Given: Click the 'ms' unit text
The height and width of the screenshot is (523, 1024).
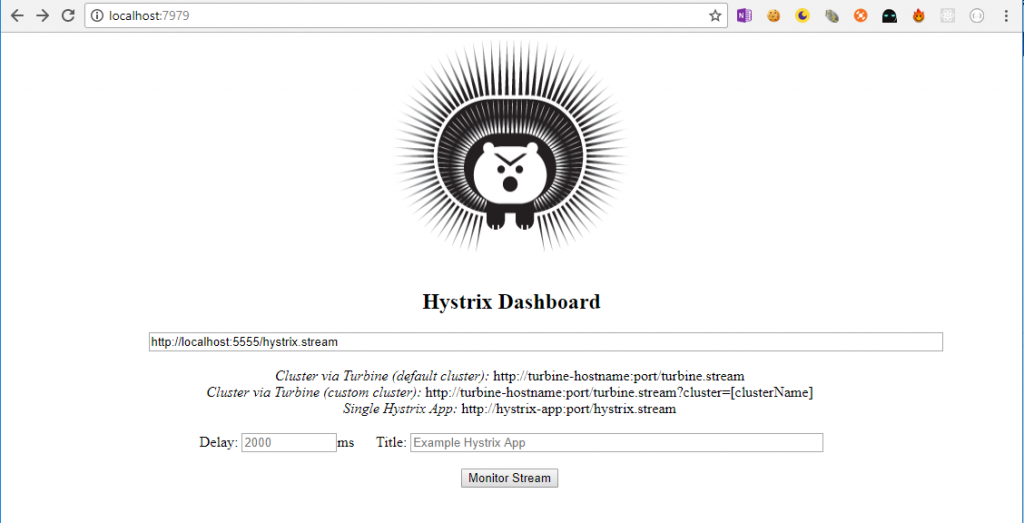Looking at the screenshot, I should 345,443.
